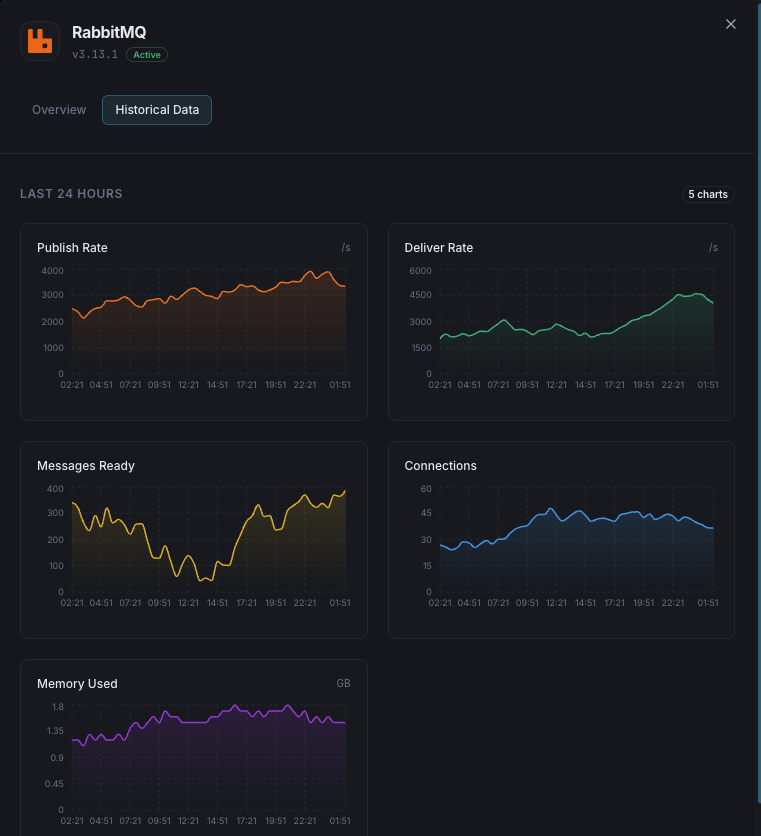Image resolution: width=761 pixels, height=836 pixels.
Task: Click the 02:21 timestamp under Publish Rate
Action: pos(71,384)
